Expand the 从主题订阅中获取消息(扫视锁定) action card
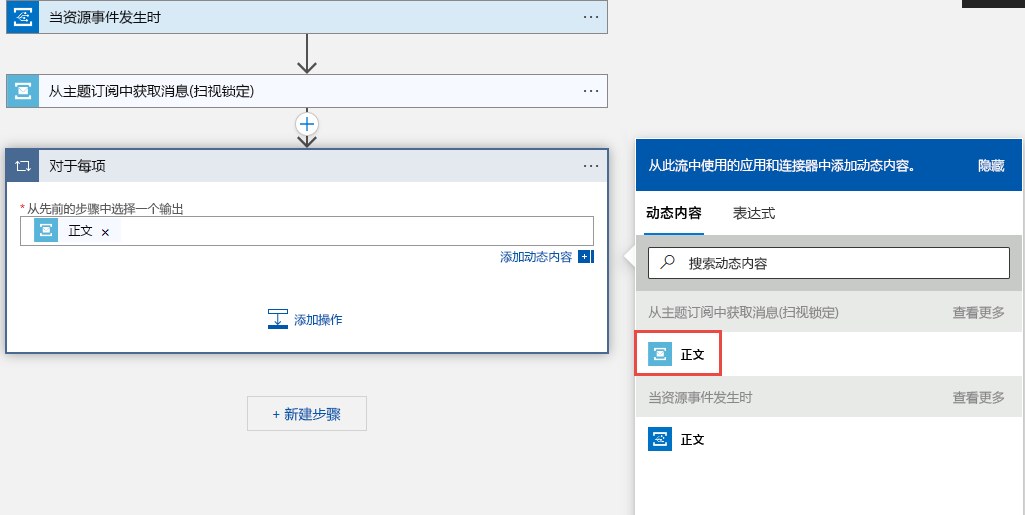The width and height of the screenshot is (1025, 515). click(307, 91)
